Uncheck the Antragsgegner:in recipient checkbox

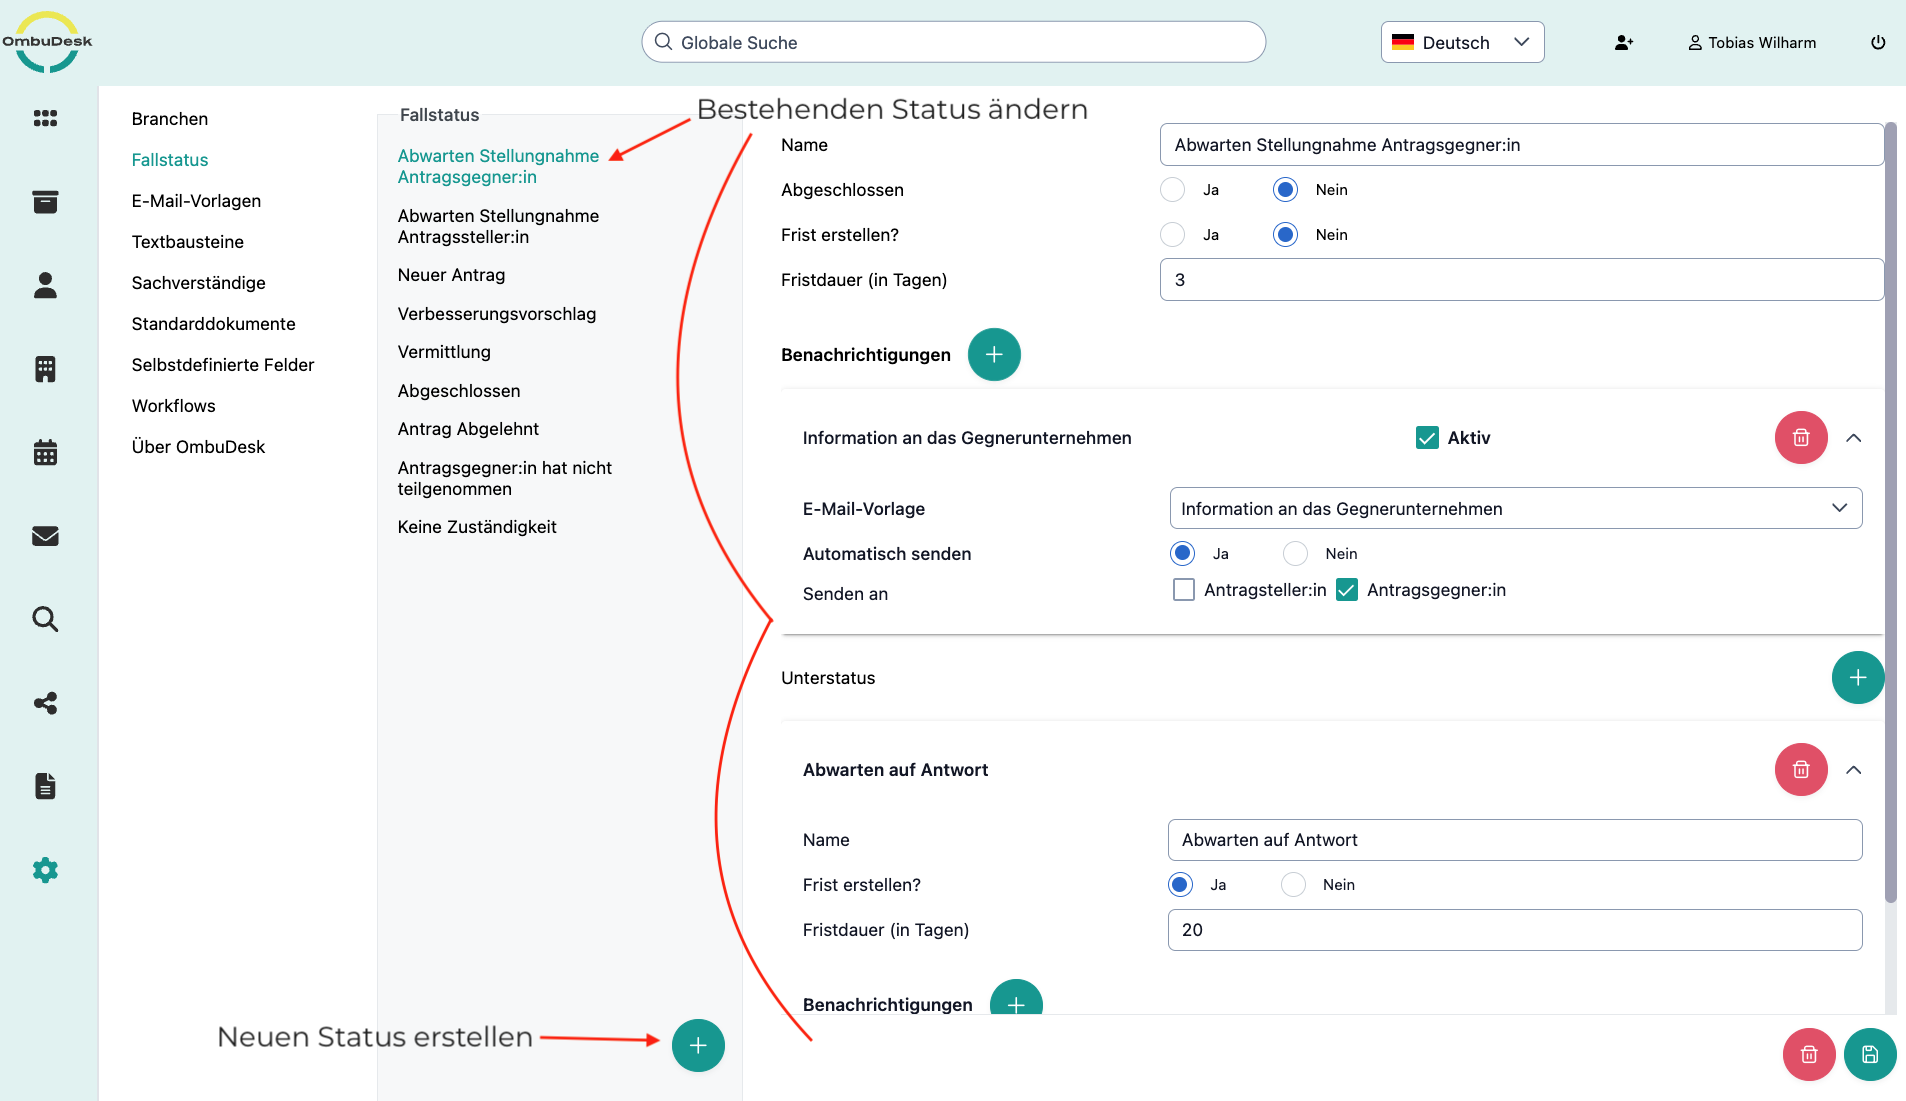1347,590
